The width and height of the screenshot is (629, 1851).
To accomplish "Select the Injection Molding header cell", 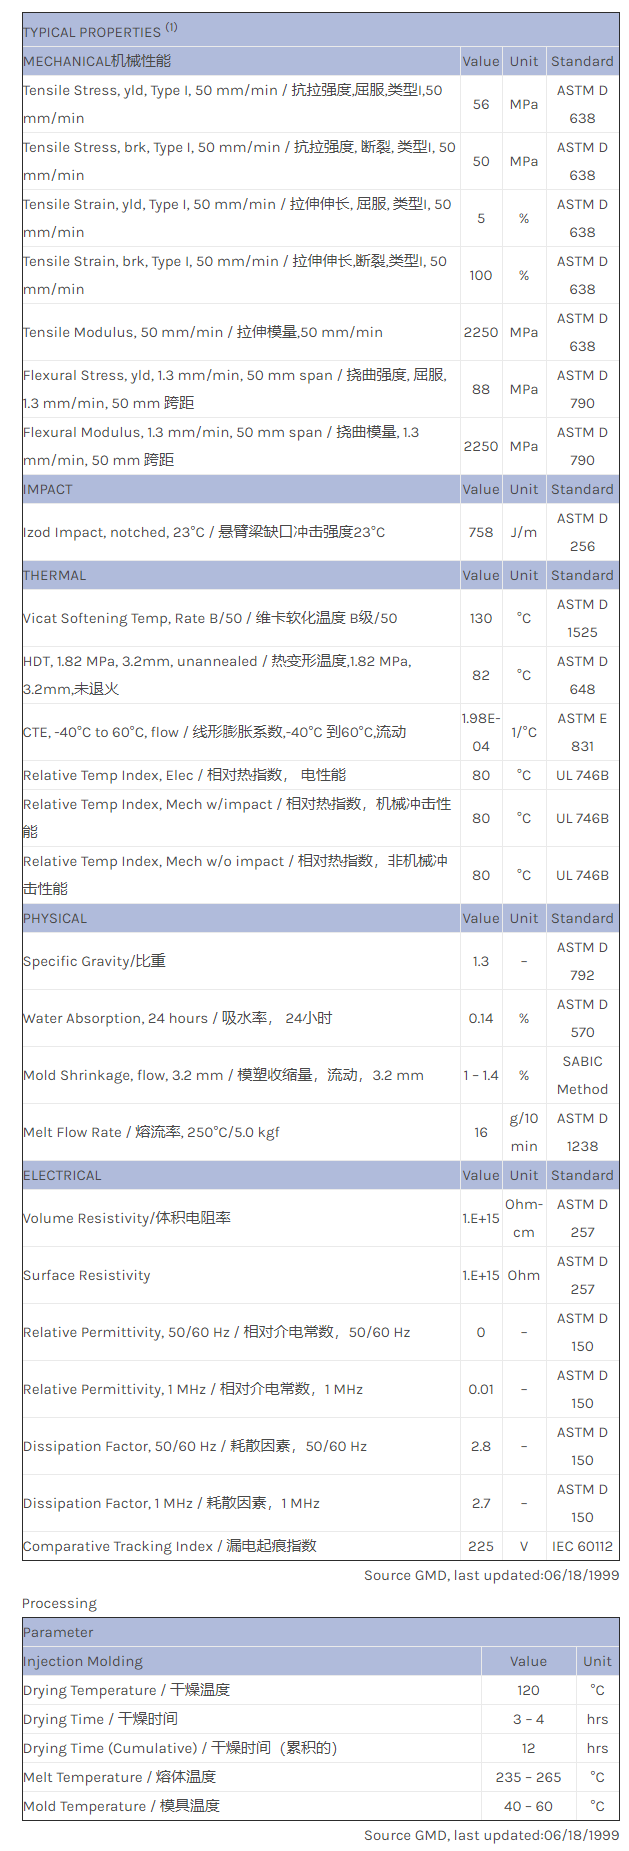I will (83, 1661).
